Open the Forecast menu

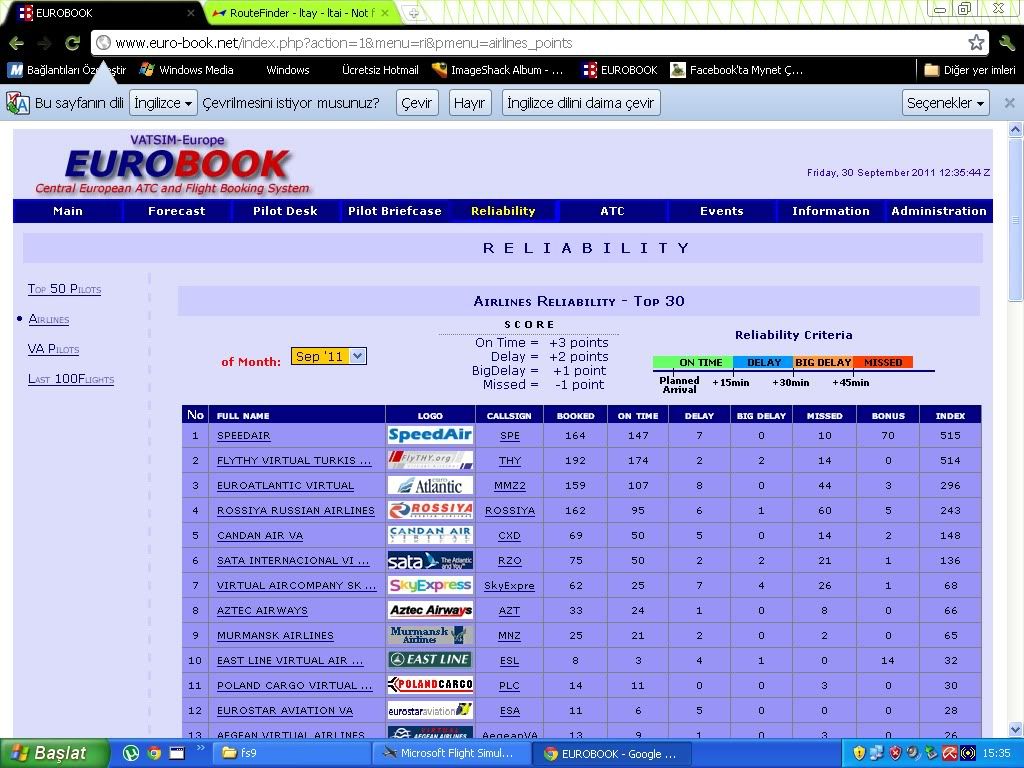coord(176,211)
